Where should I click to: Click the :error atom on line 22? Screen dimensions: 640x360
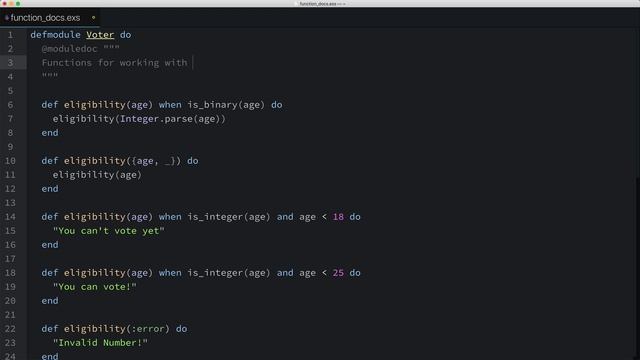[x=147, y=329]
